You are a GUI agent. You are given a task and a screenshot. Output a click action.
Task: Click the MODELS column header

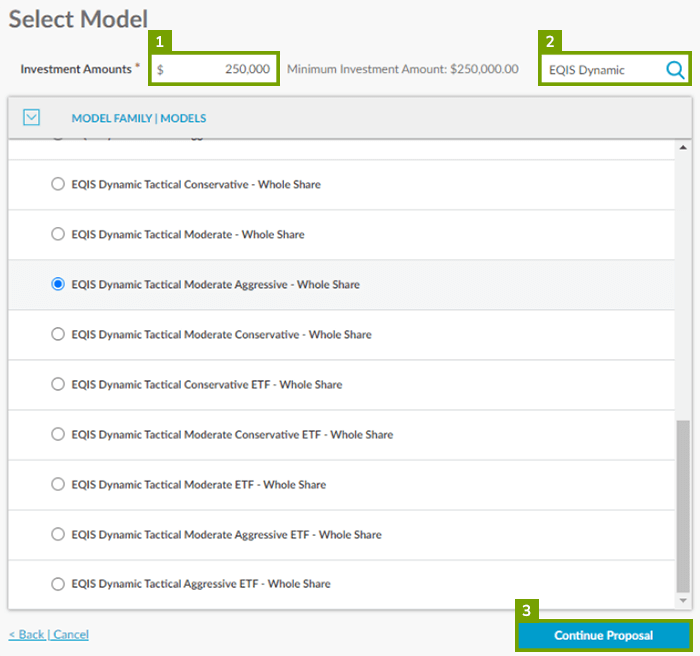pyautogui.click(x=183, y=118)
